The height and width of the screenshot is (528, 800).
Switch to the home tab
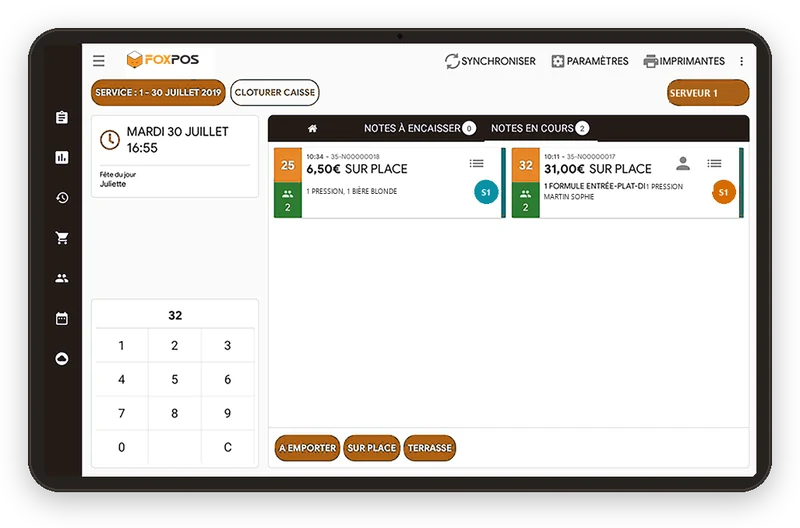(x=312, y=129)
